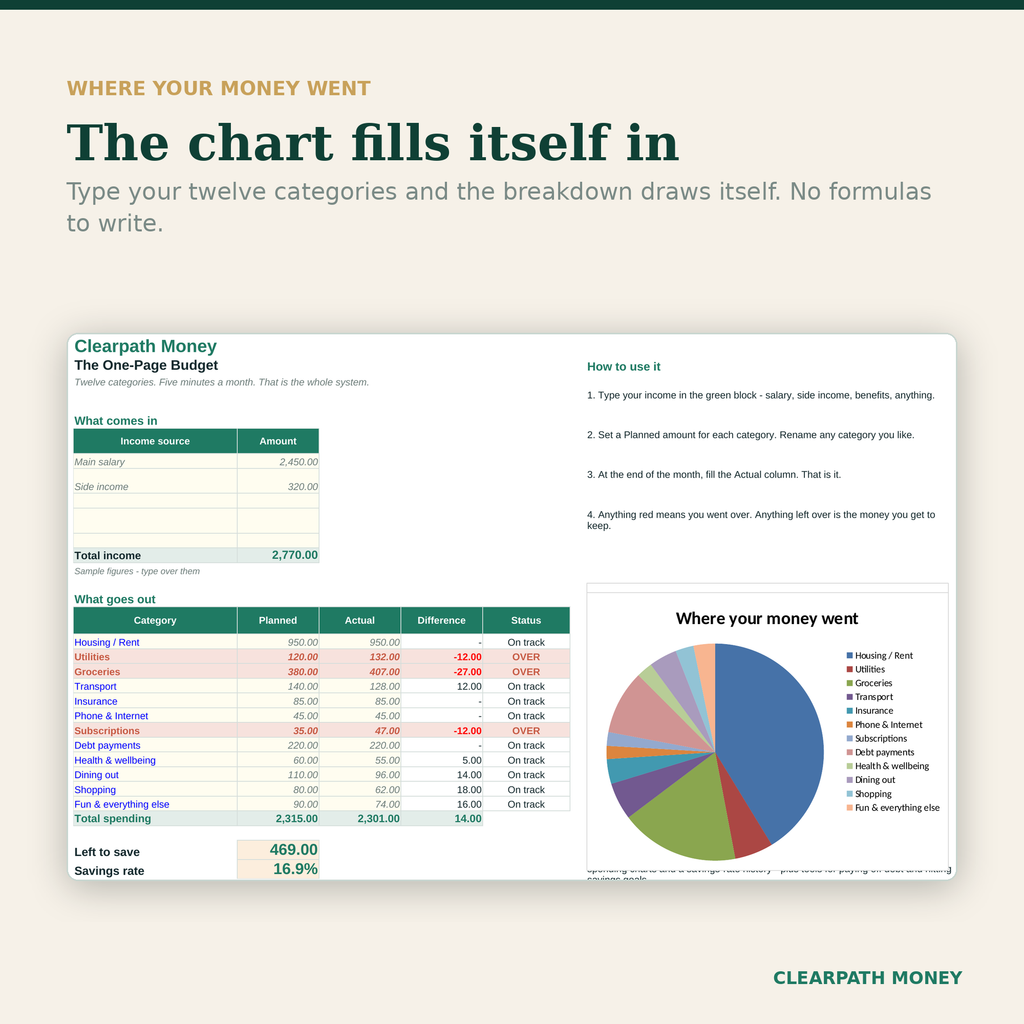Screen dimensions: 1024x1024
Task: Select Shopping difference value 18.00
Action: click(x=441, y=790)
